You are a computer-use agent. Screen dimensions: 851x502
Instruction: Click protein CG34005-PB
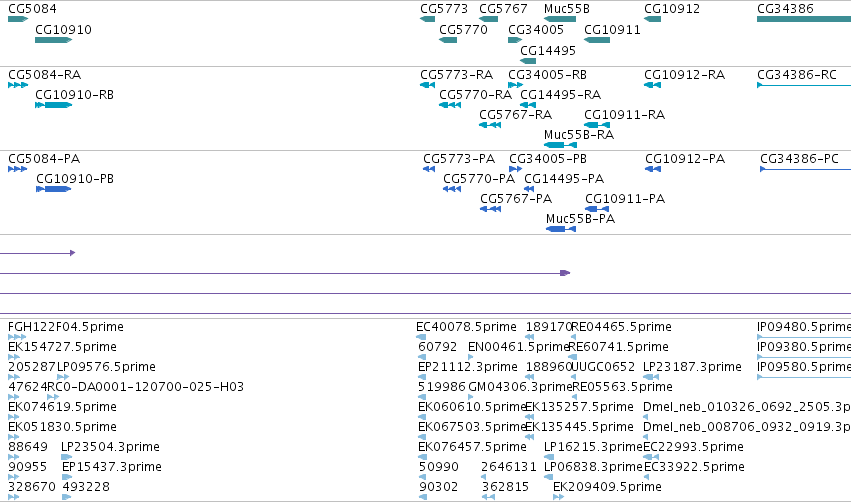[x=548, y=159]
